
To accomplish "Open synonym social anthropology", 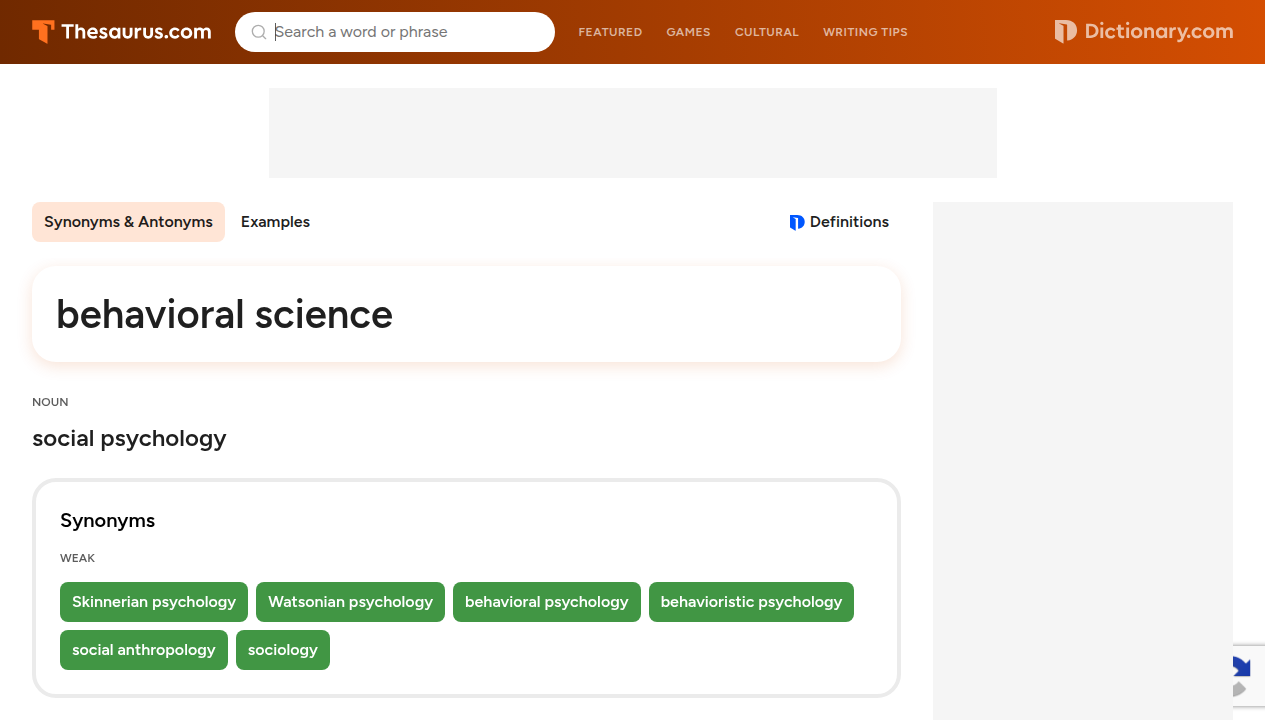I will [x=144, y=650].
